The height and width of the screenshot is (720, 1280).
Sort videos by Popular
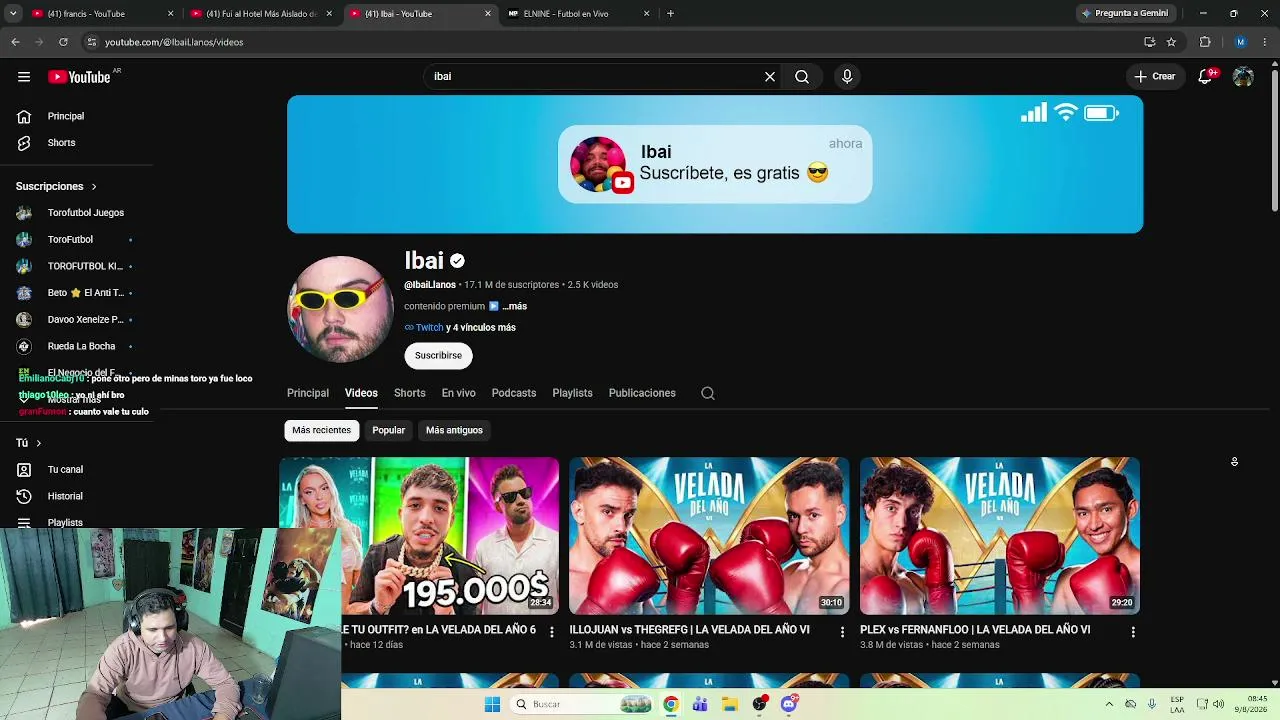(389, 430)
